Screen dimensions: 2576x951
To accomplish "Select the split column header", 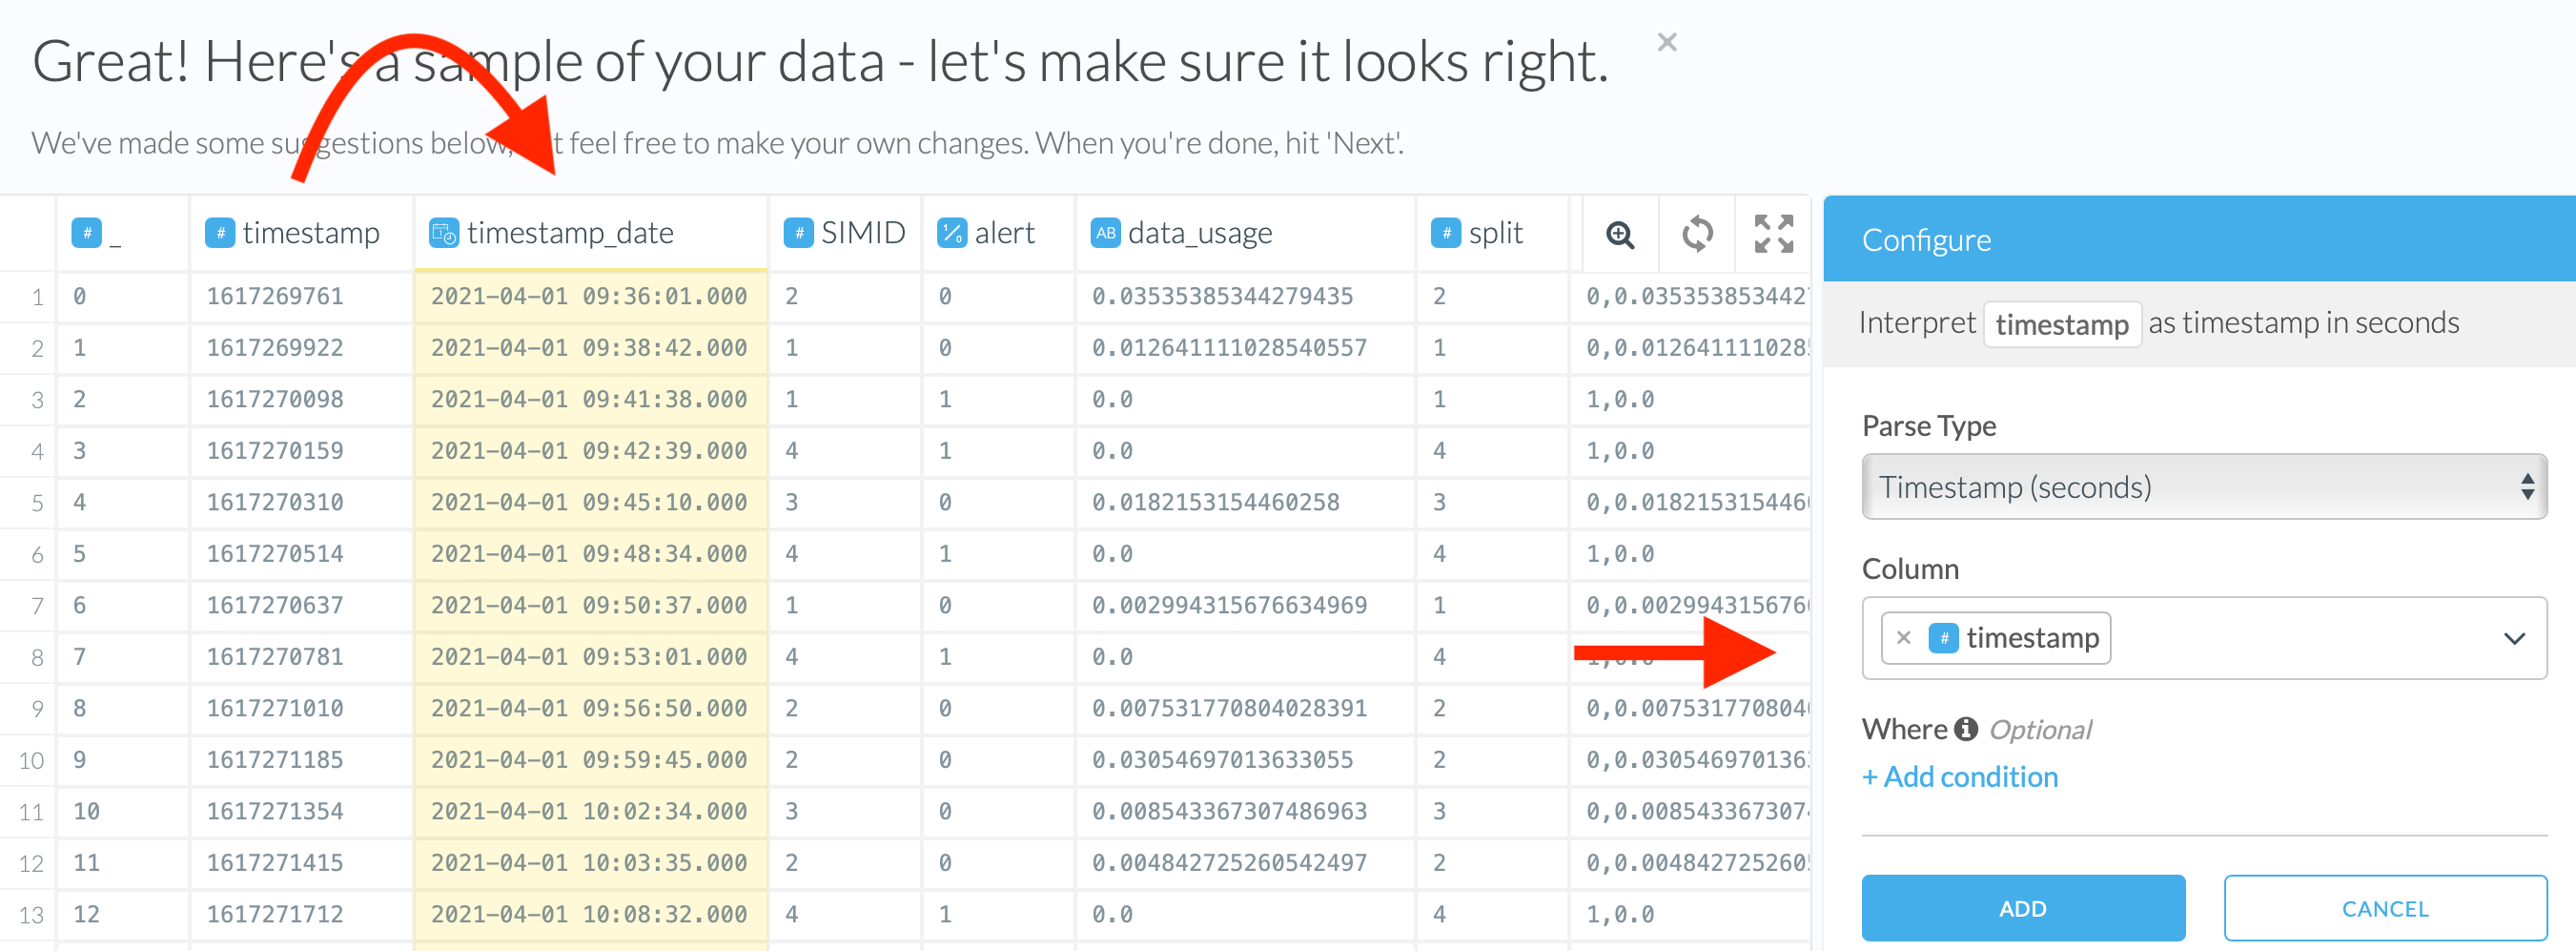I will 1494,233.
